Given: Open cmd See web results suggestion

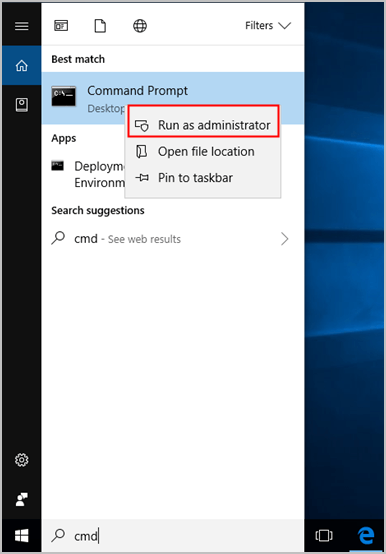Looking at the screenshot, I should [x=173, y=239].
